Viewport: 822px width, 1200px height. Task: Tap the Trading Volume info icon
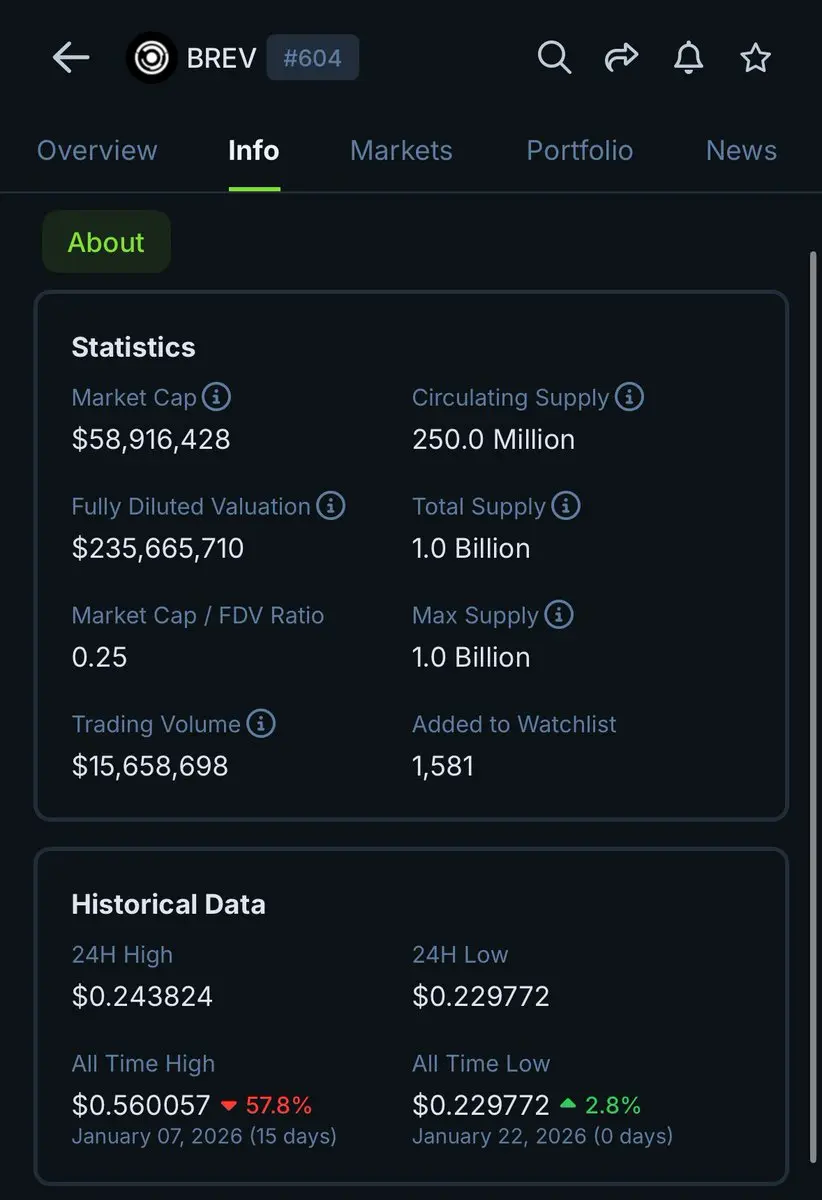(x=261, y=723)
